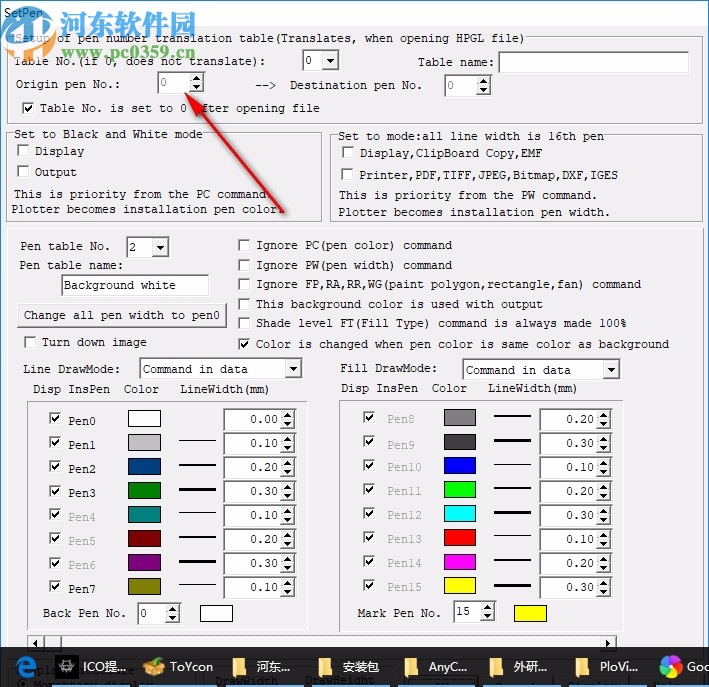Open the Pen table No. dropdown

click(x=161, y=247)
